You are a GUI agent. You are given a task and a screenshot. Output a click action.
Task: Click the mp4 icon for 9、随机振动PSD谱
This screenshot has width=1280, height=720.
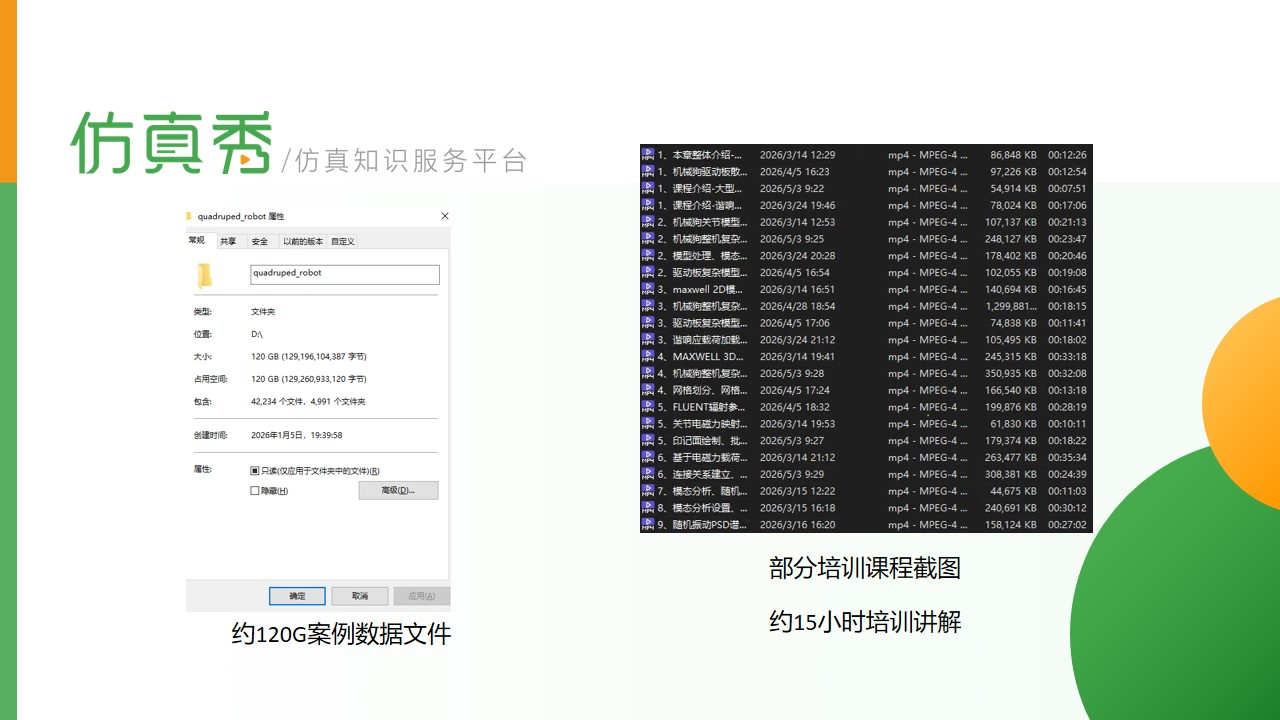648,524
